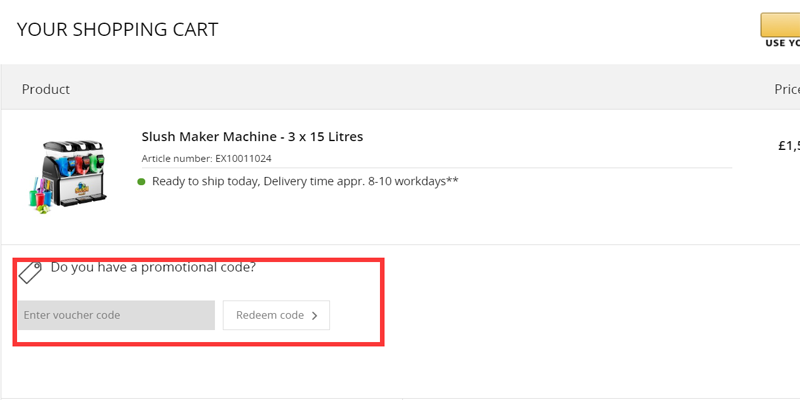This screenshot has height=400, width=800.
Task: Click the Enter voucher code field
Action: (x=115, y=315)
